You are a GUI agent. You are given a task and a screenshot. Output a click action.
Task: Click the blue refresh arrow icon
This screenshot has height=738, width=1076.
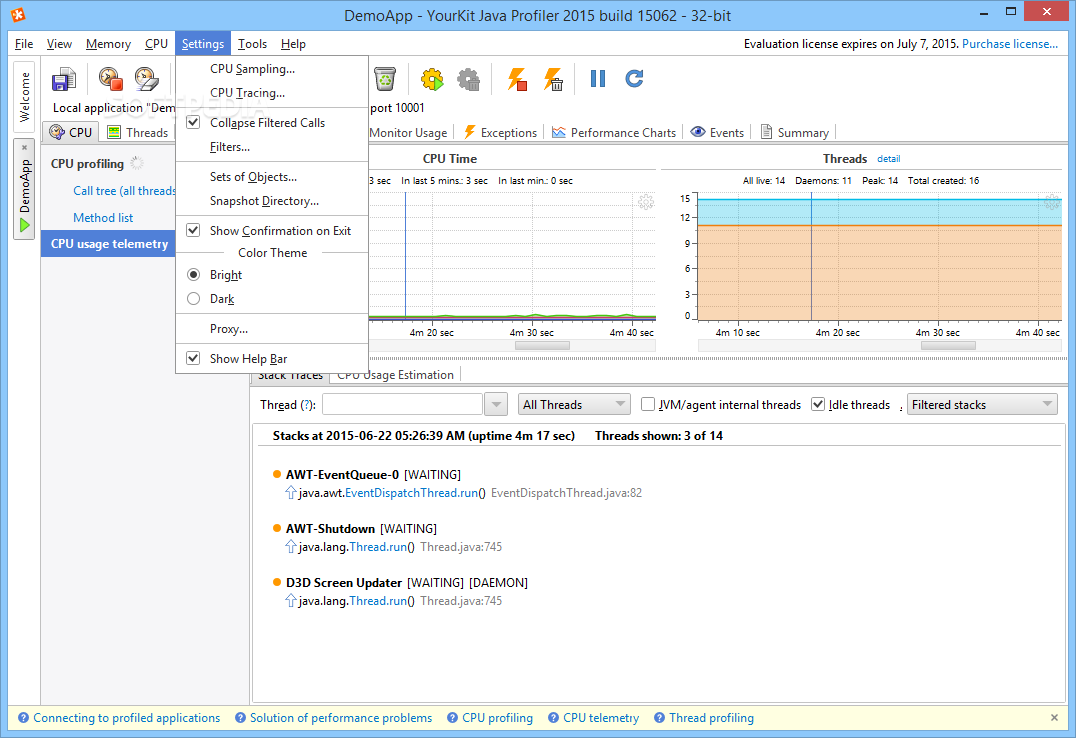coord(634,79)
